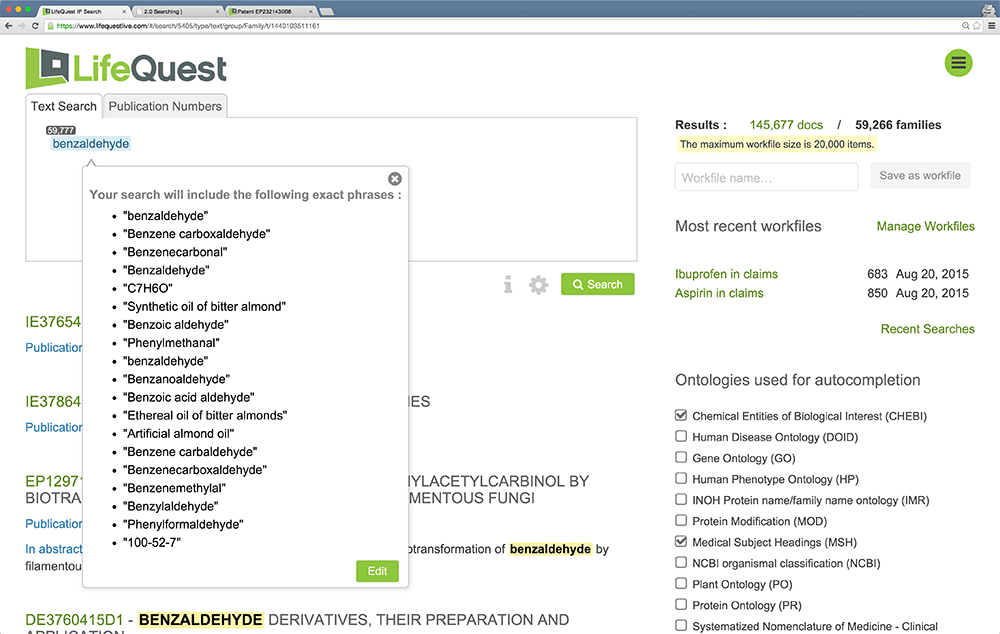1000x634 pixels.
Task: Click highlighted benzaldehyde in abstract snippet
Action: (x=550, y=549)
